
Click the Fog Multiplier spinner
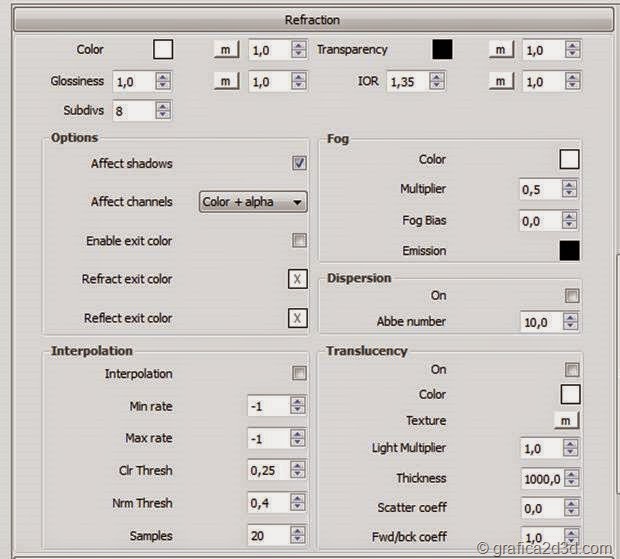570,189
